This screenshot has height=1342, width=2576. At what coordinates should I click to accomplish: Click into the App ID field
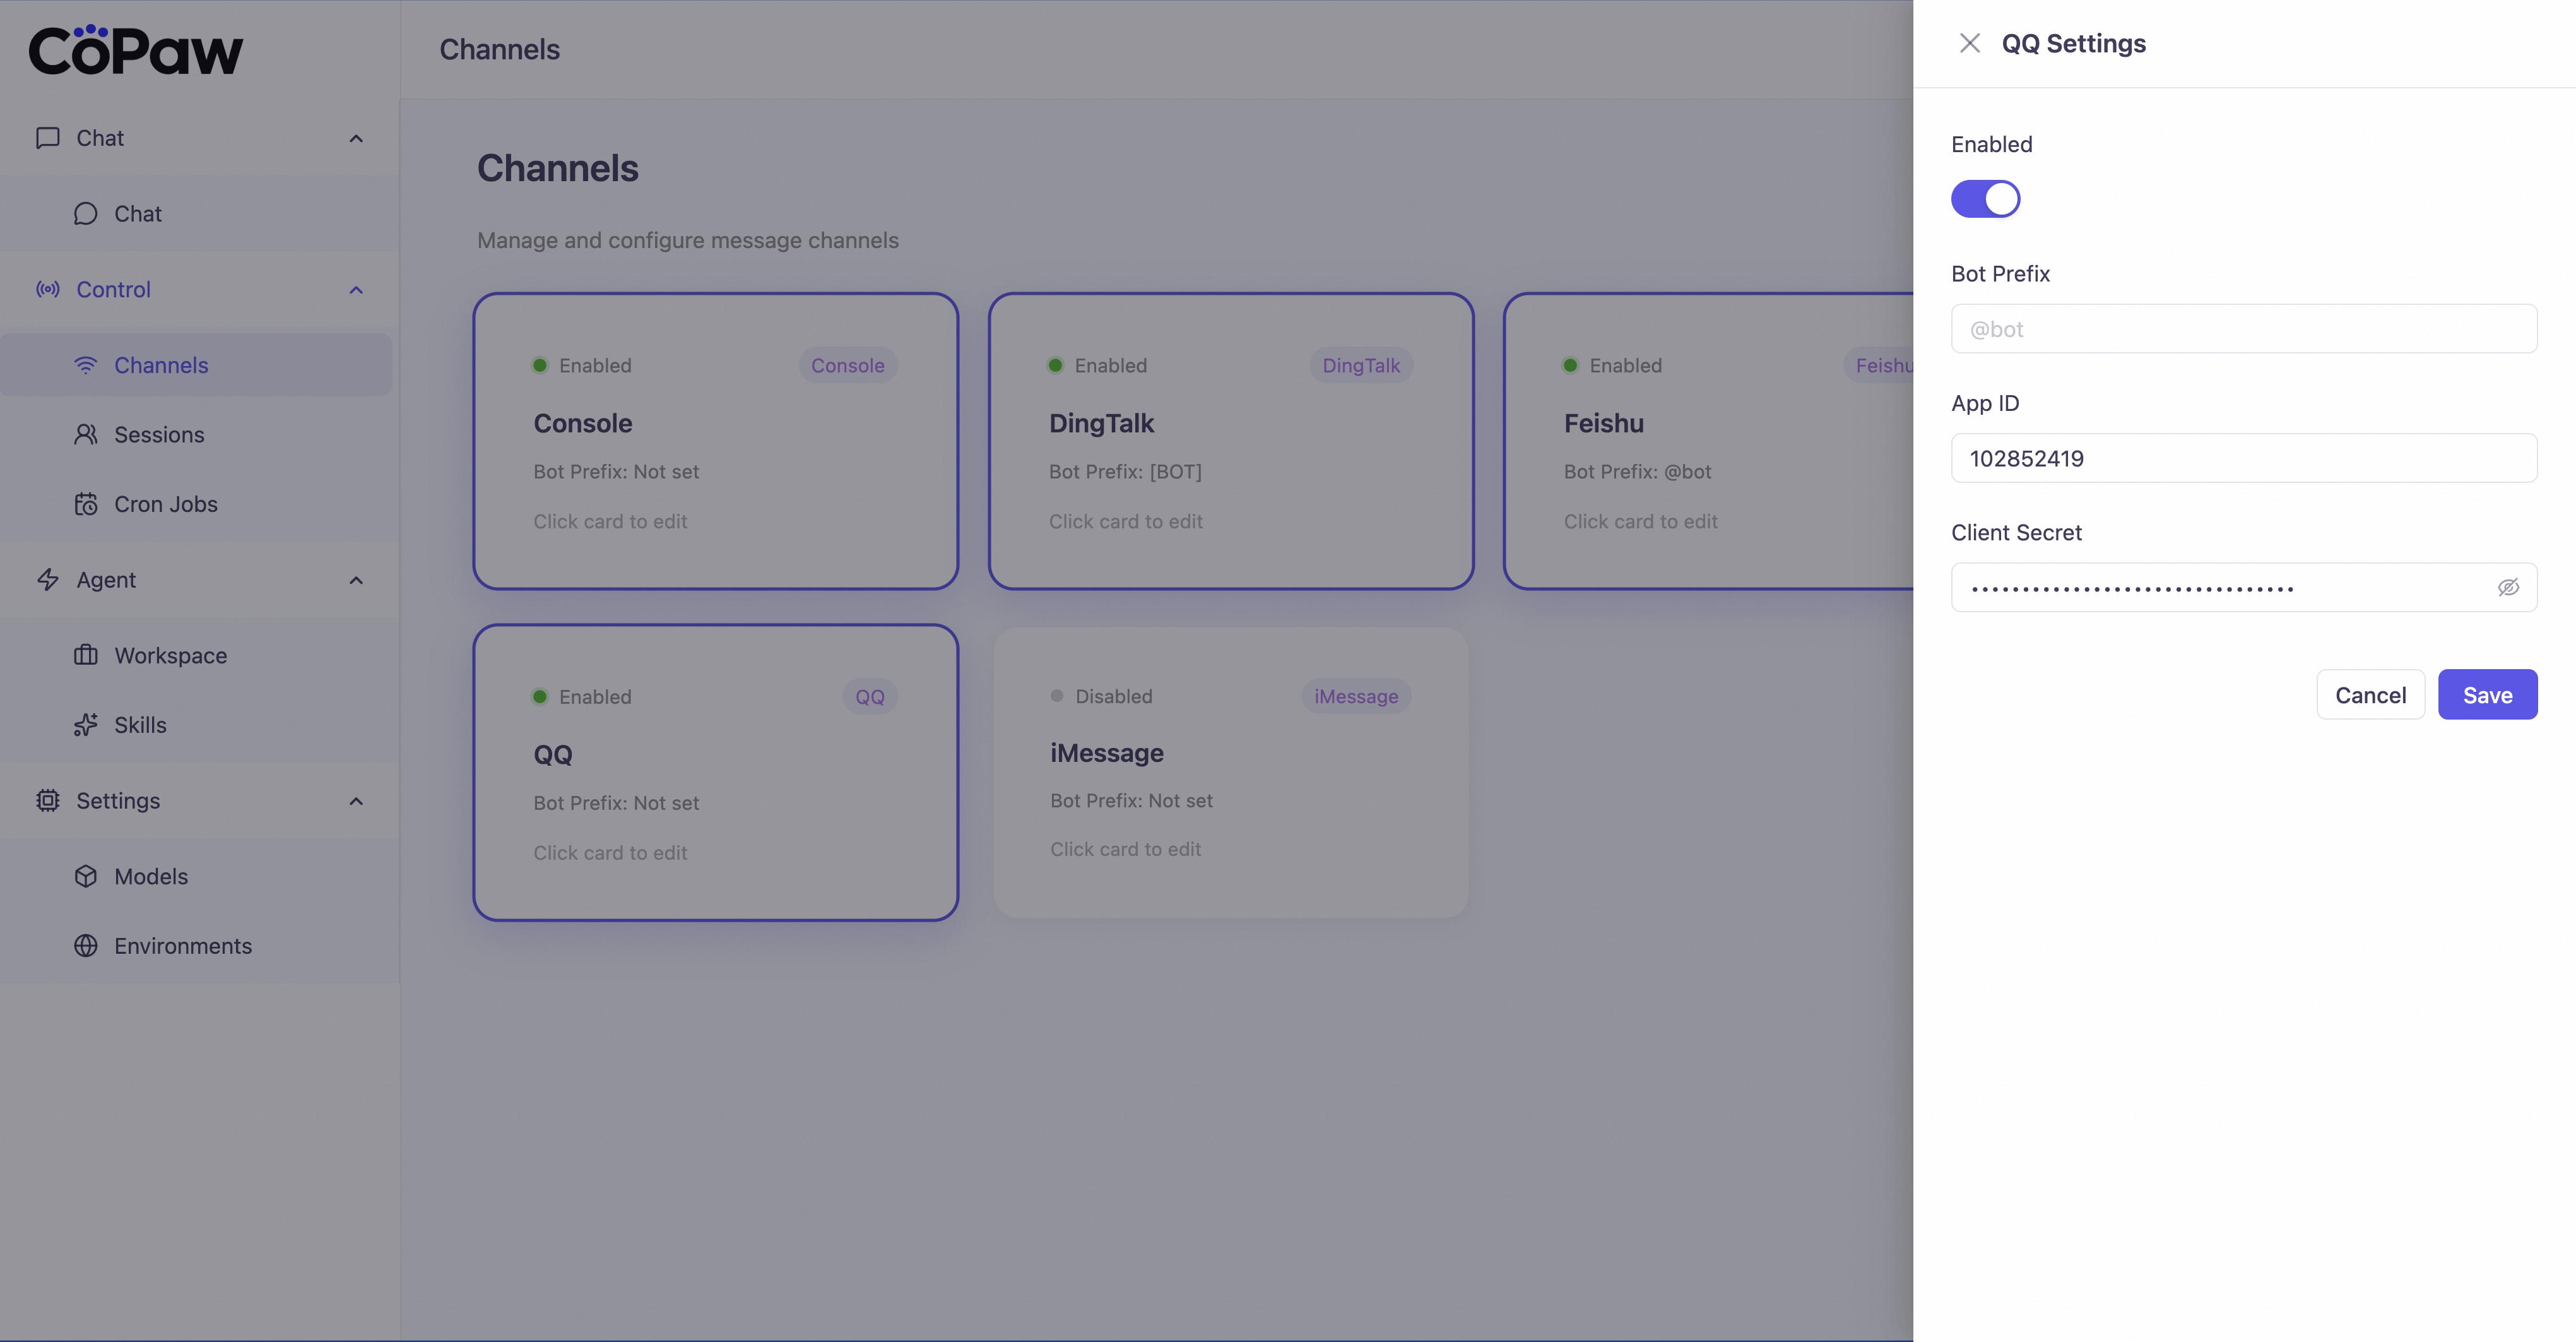point(2243,458)
